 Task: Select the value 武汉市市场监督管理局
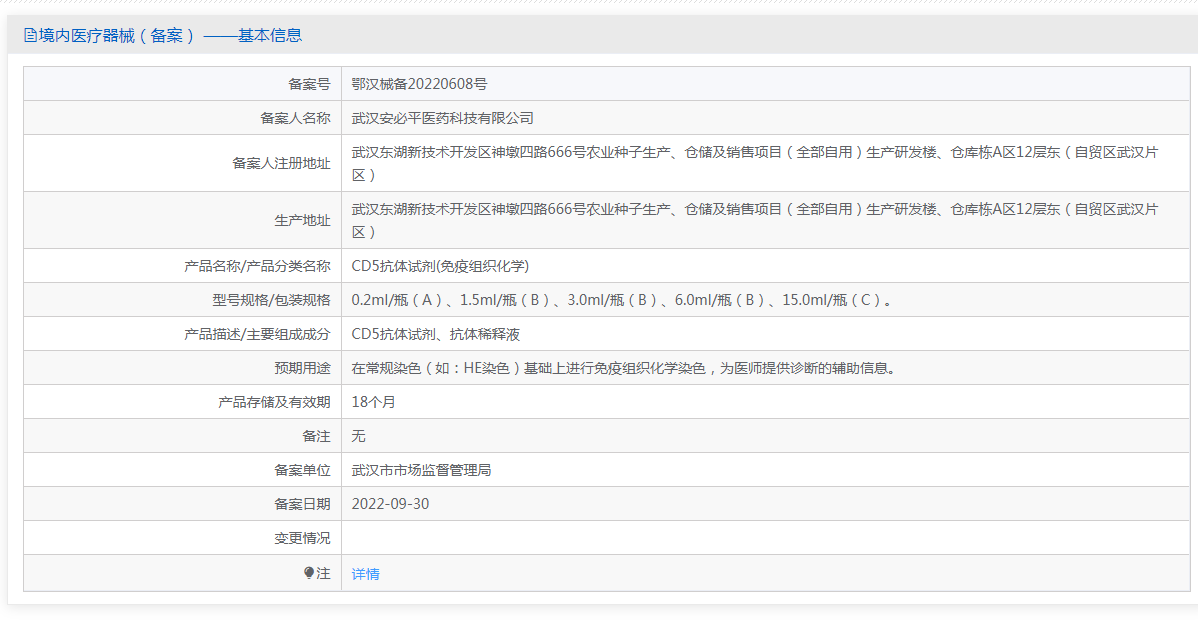click(x=421, y=470)
